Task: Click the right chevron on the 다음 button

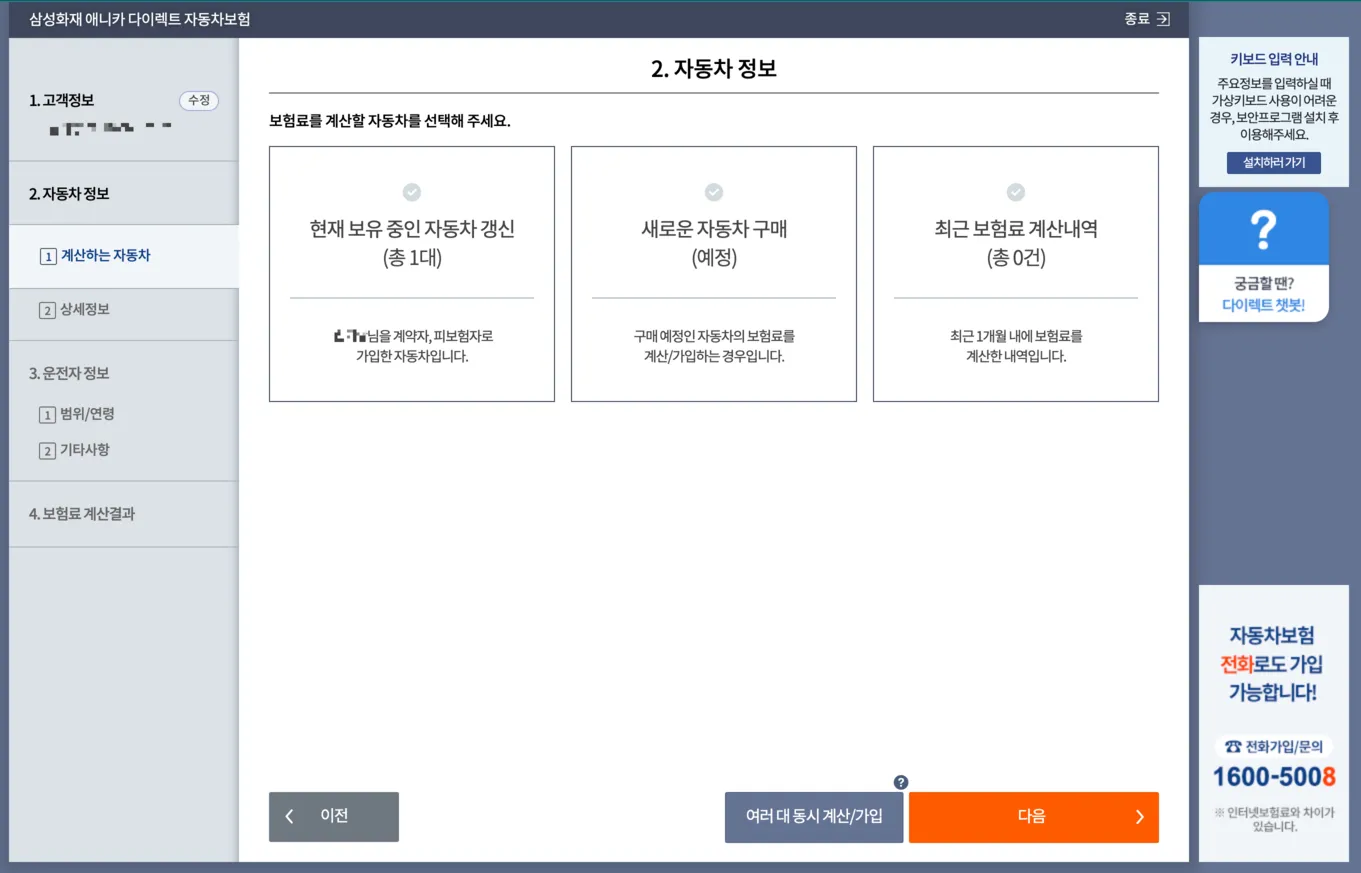Action: pos(1138,817)
